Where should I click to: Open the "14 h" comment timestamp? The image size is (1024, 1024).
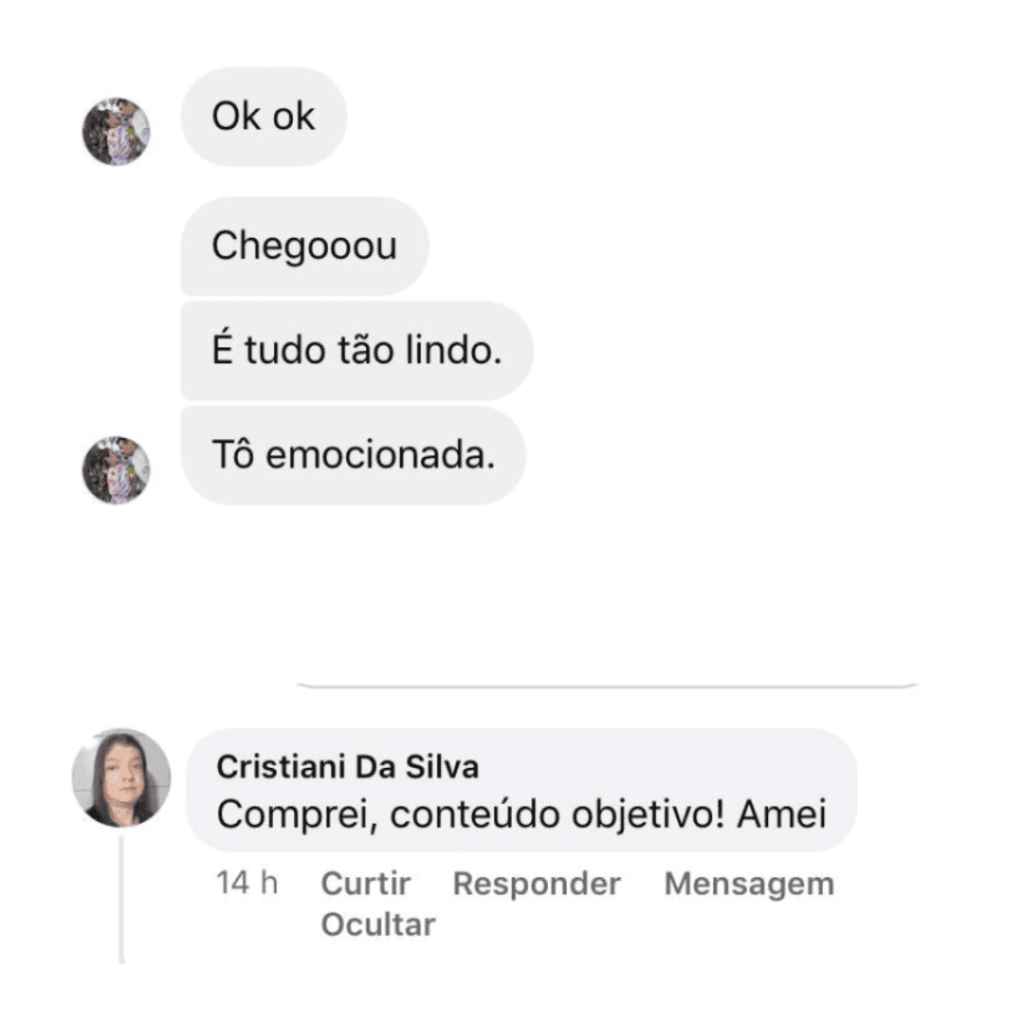point(247,883)
